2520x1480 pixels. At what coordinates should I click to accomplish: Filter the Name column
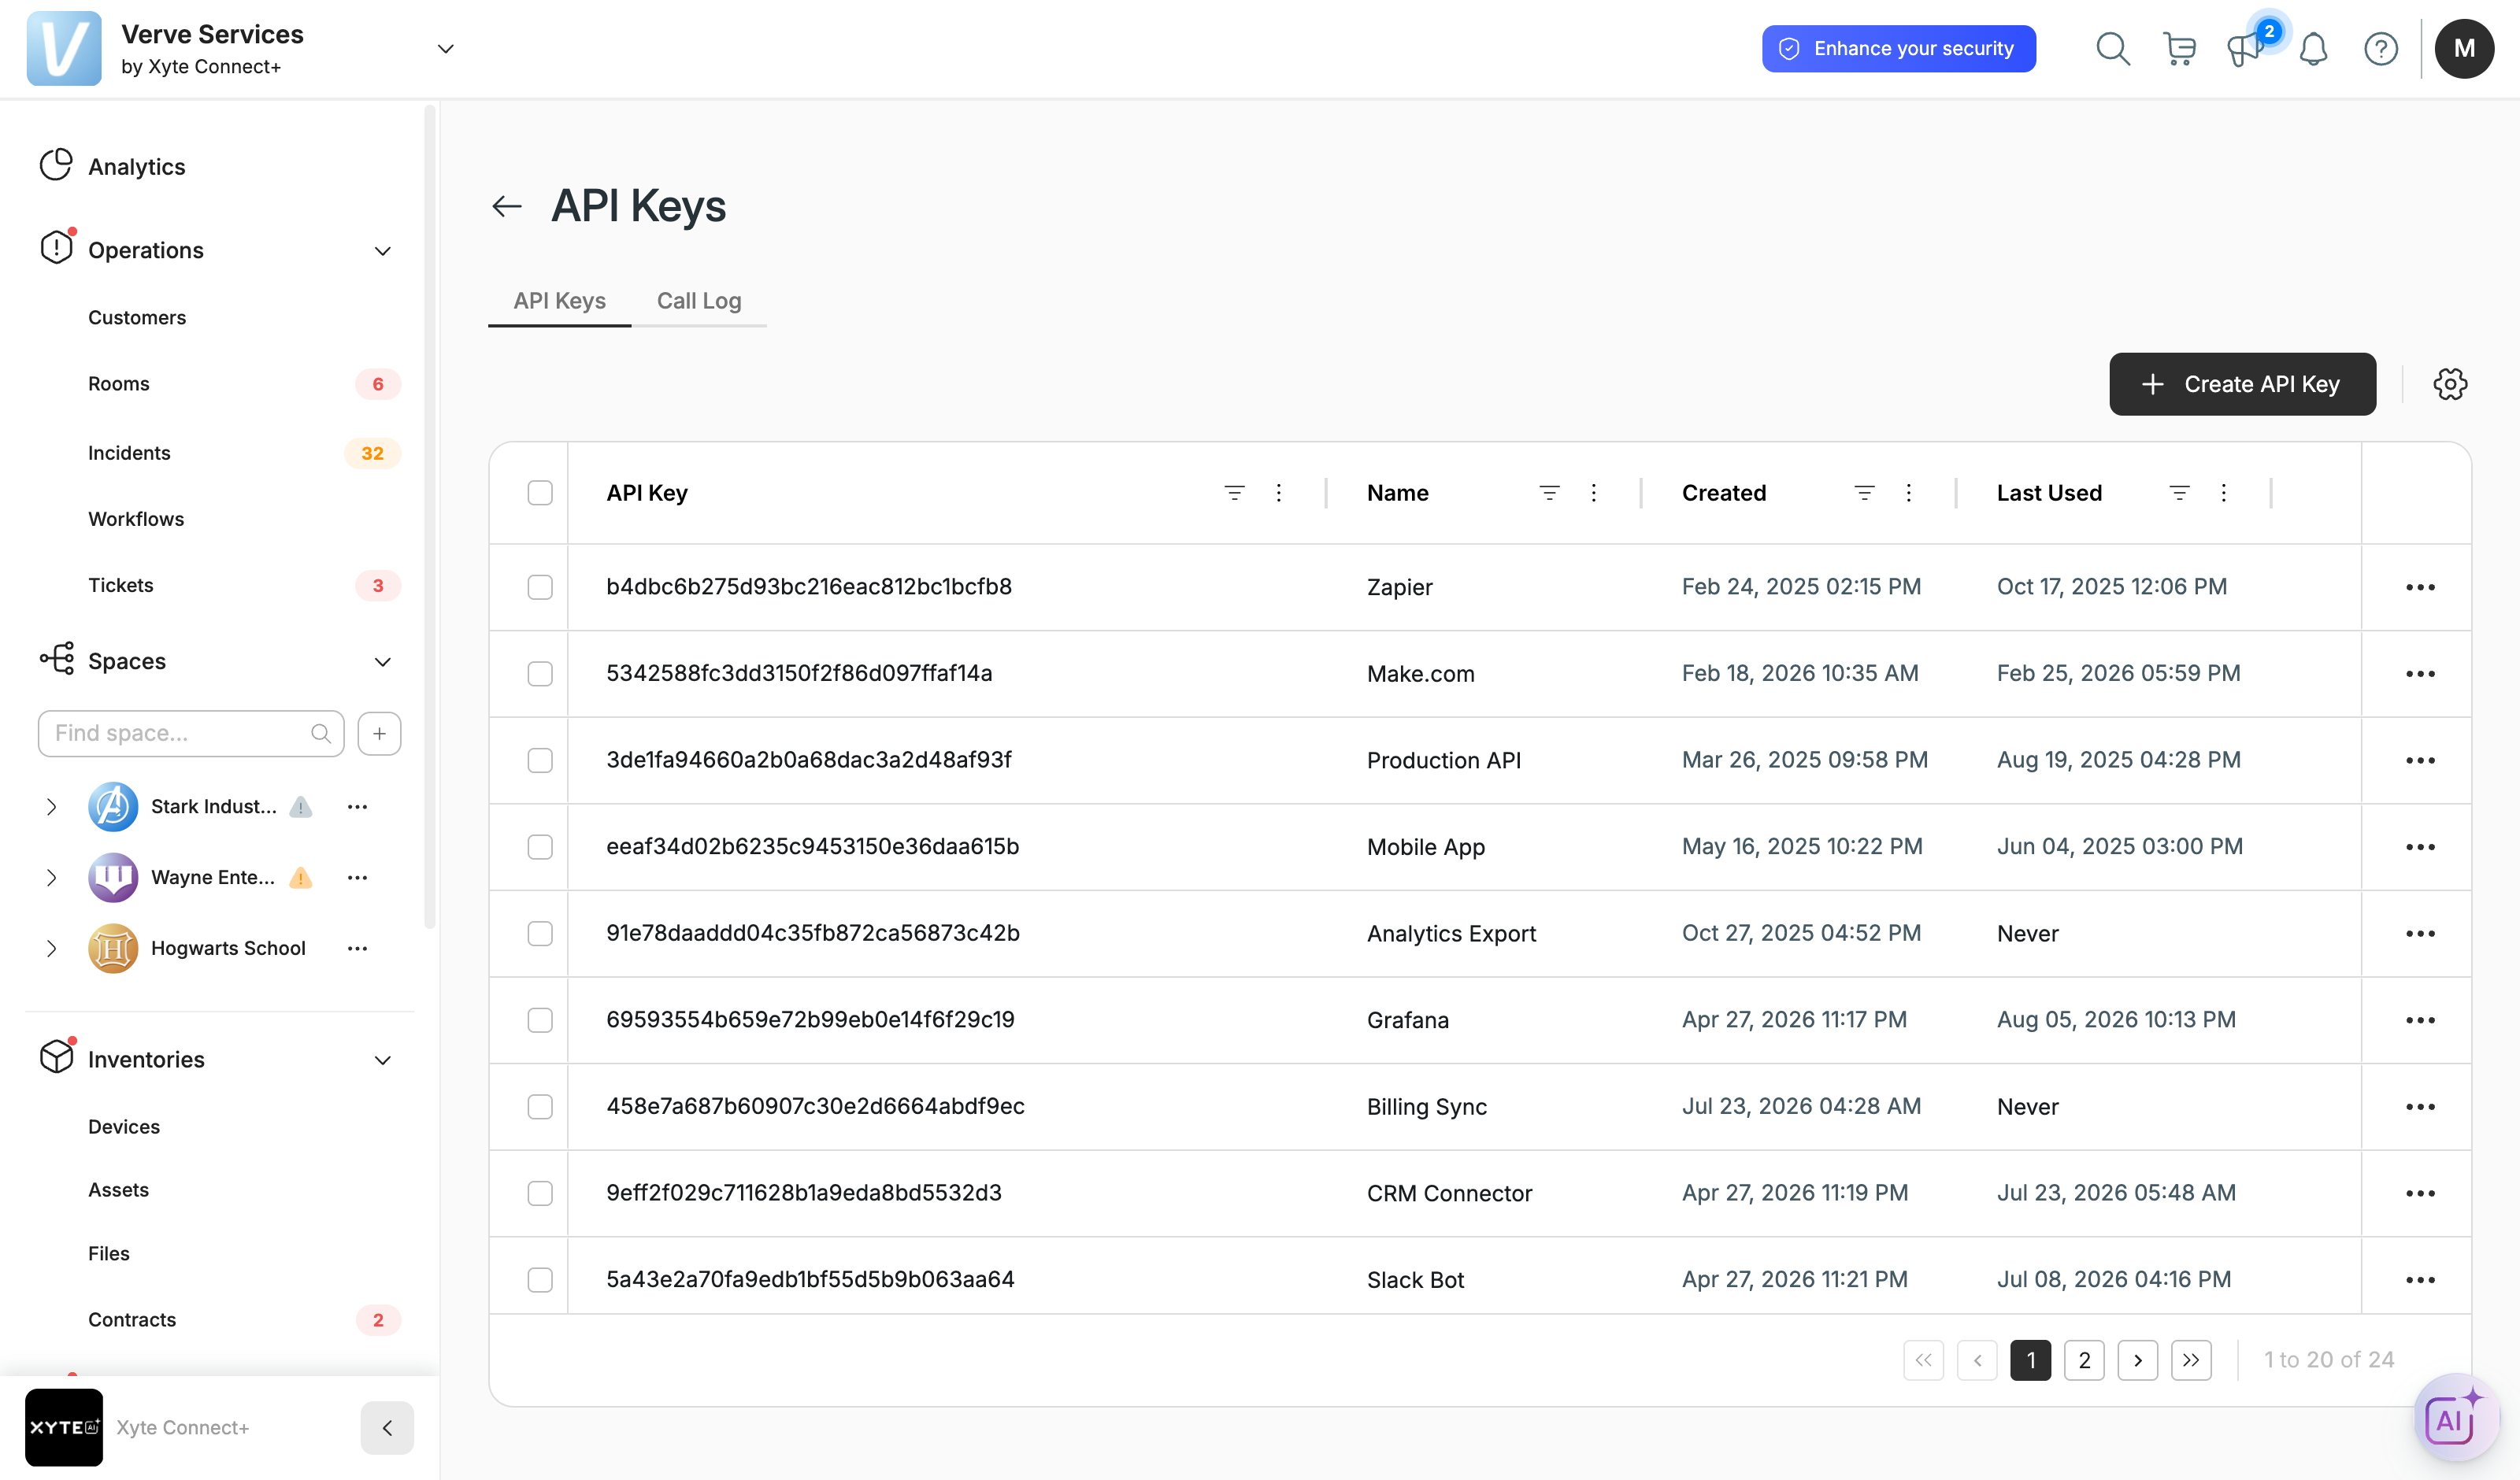point(1549,493)
